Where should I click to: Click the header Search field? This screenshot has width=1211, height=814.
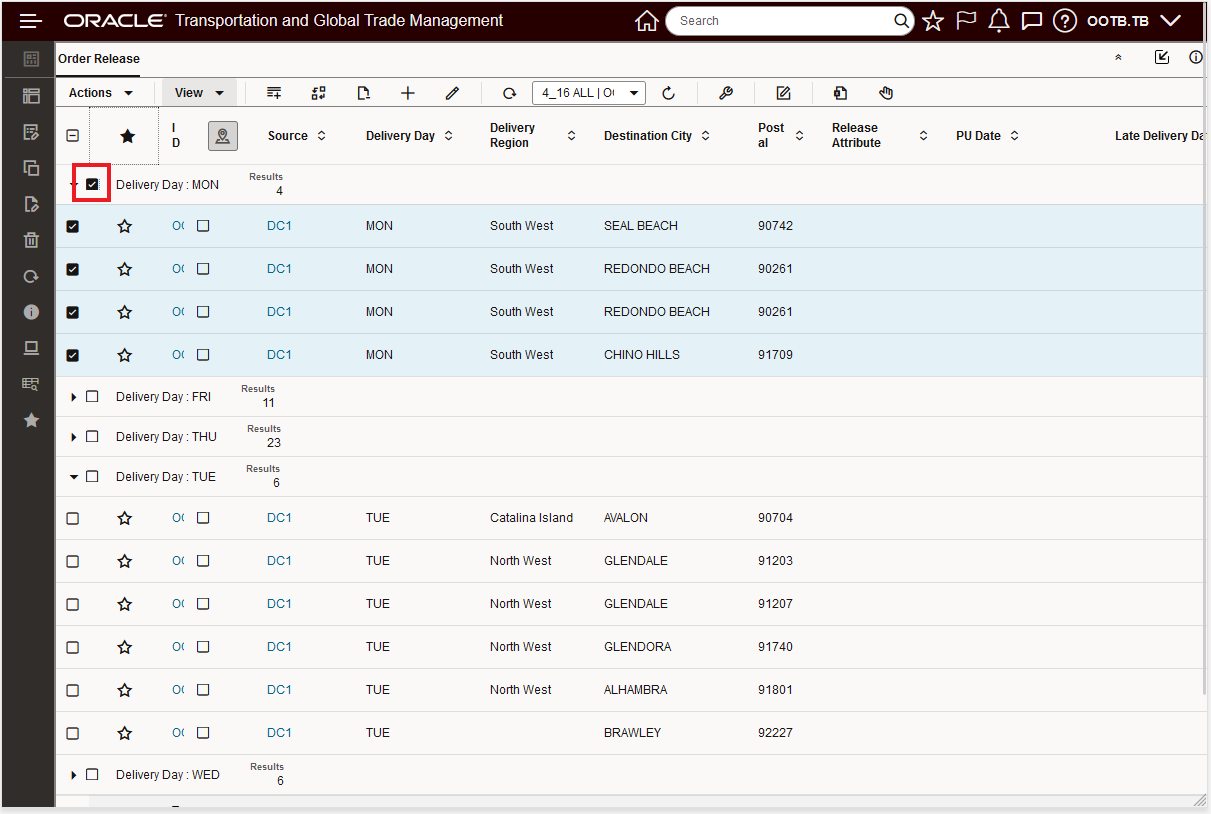click(780, 21)
